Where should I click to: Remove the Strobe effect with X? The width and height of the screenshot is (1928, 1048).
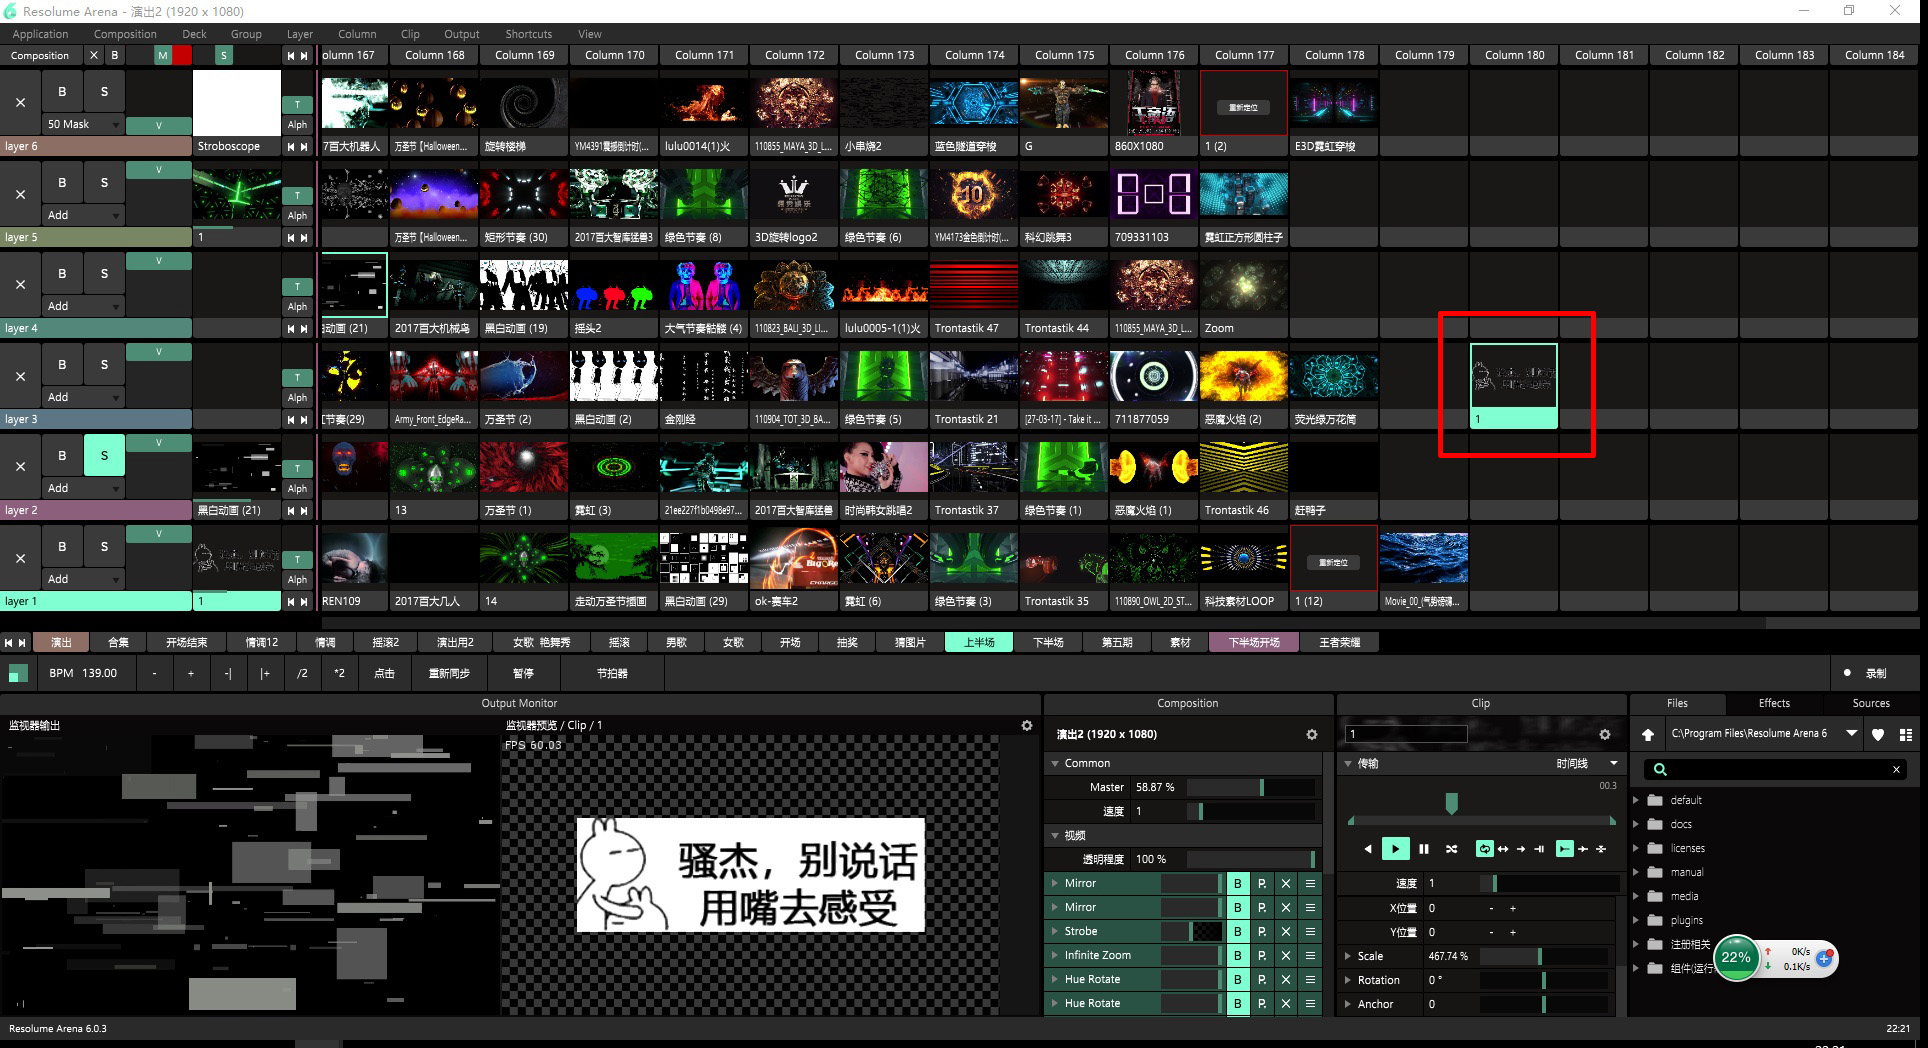[x=1286, y=931]
